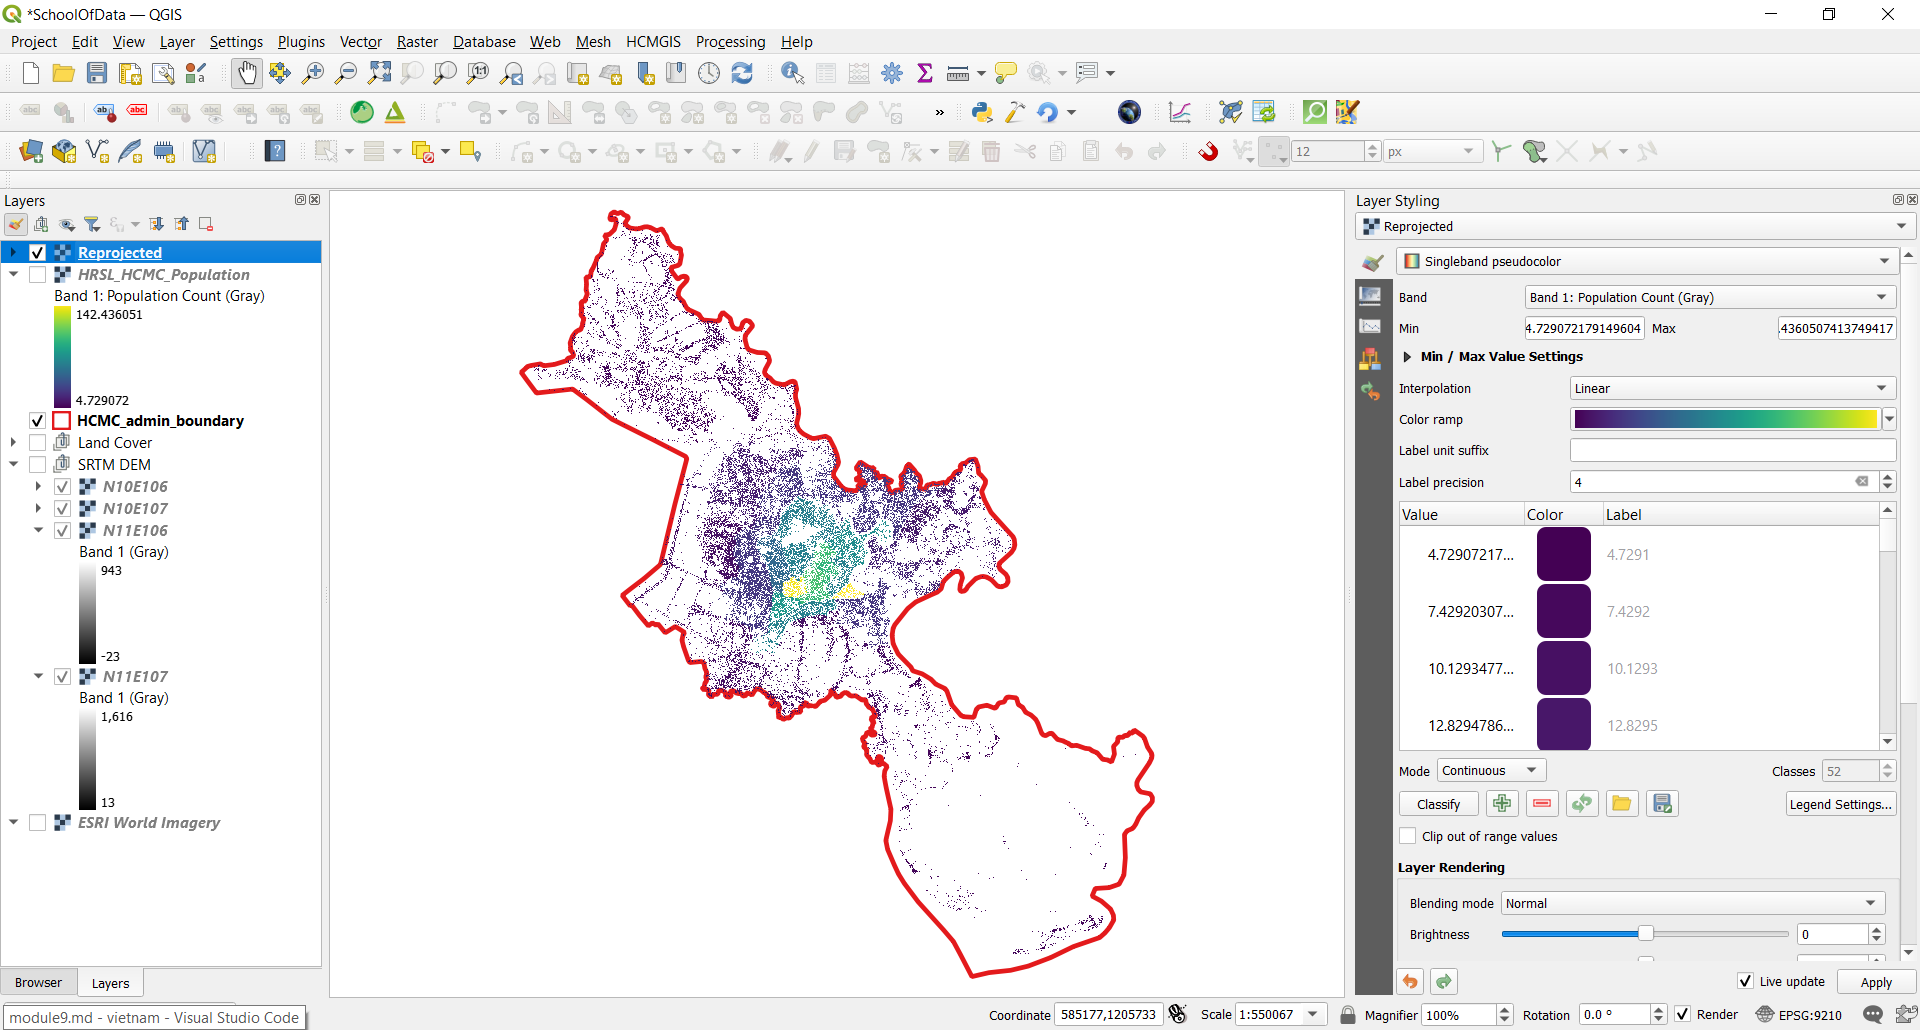This screenshot has width=1920, height=1030.
Task: Click the undo style change arrow
Action: [x=1410, y=981]
